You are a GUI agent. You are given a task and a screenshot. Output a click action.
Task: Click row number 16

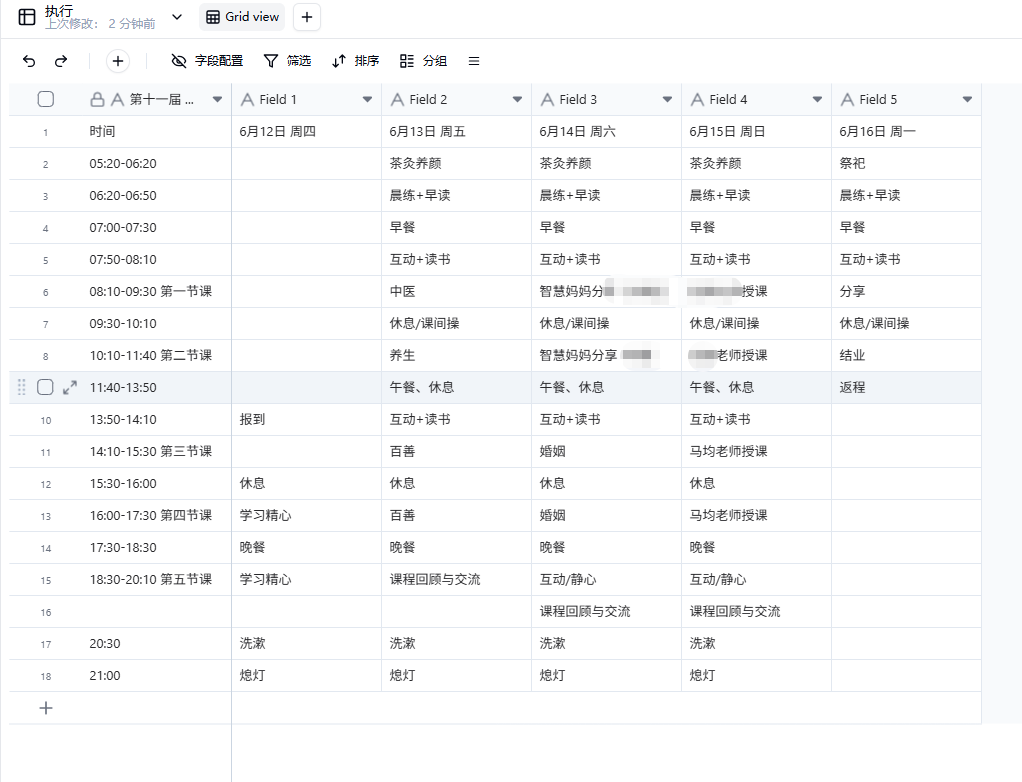46,613
